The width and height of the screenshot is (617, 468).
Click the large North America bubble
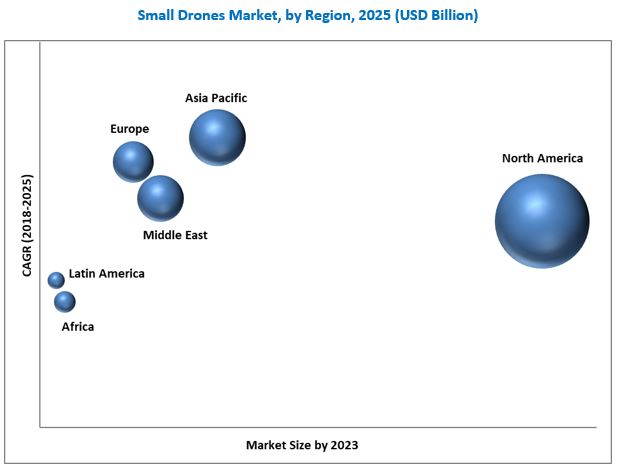[x=542, y=221]
